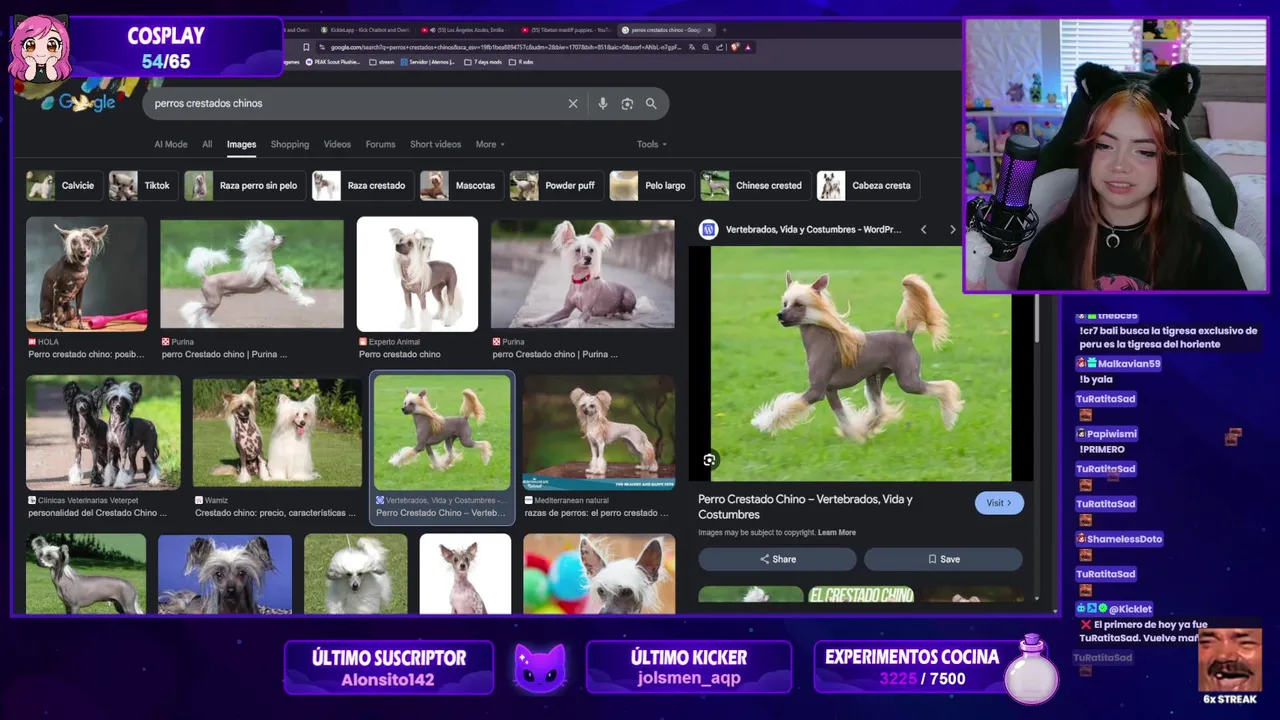
Task: Clear the search box with the X icon
Action: coord(573,103)
